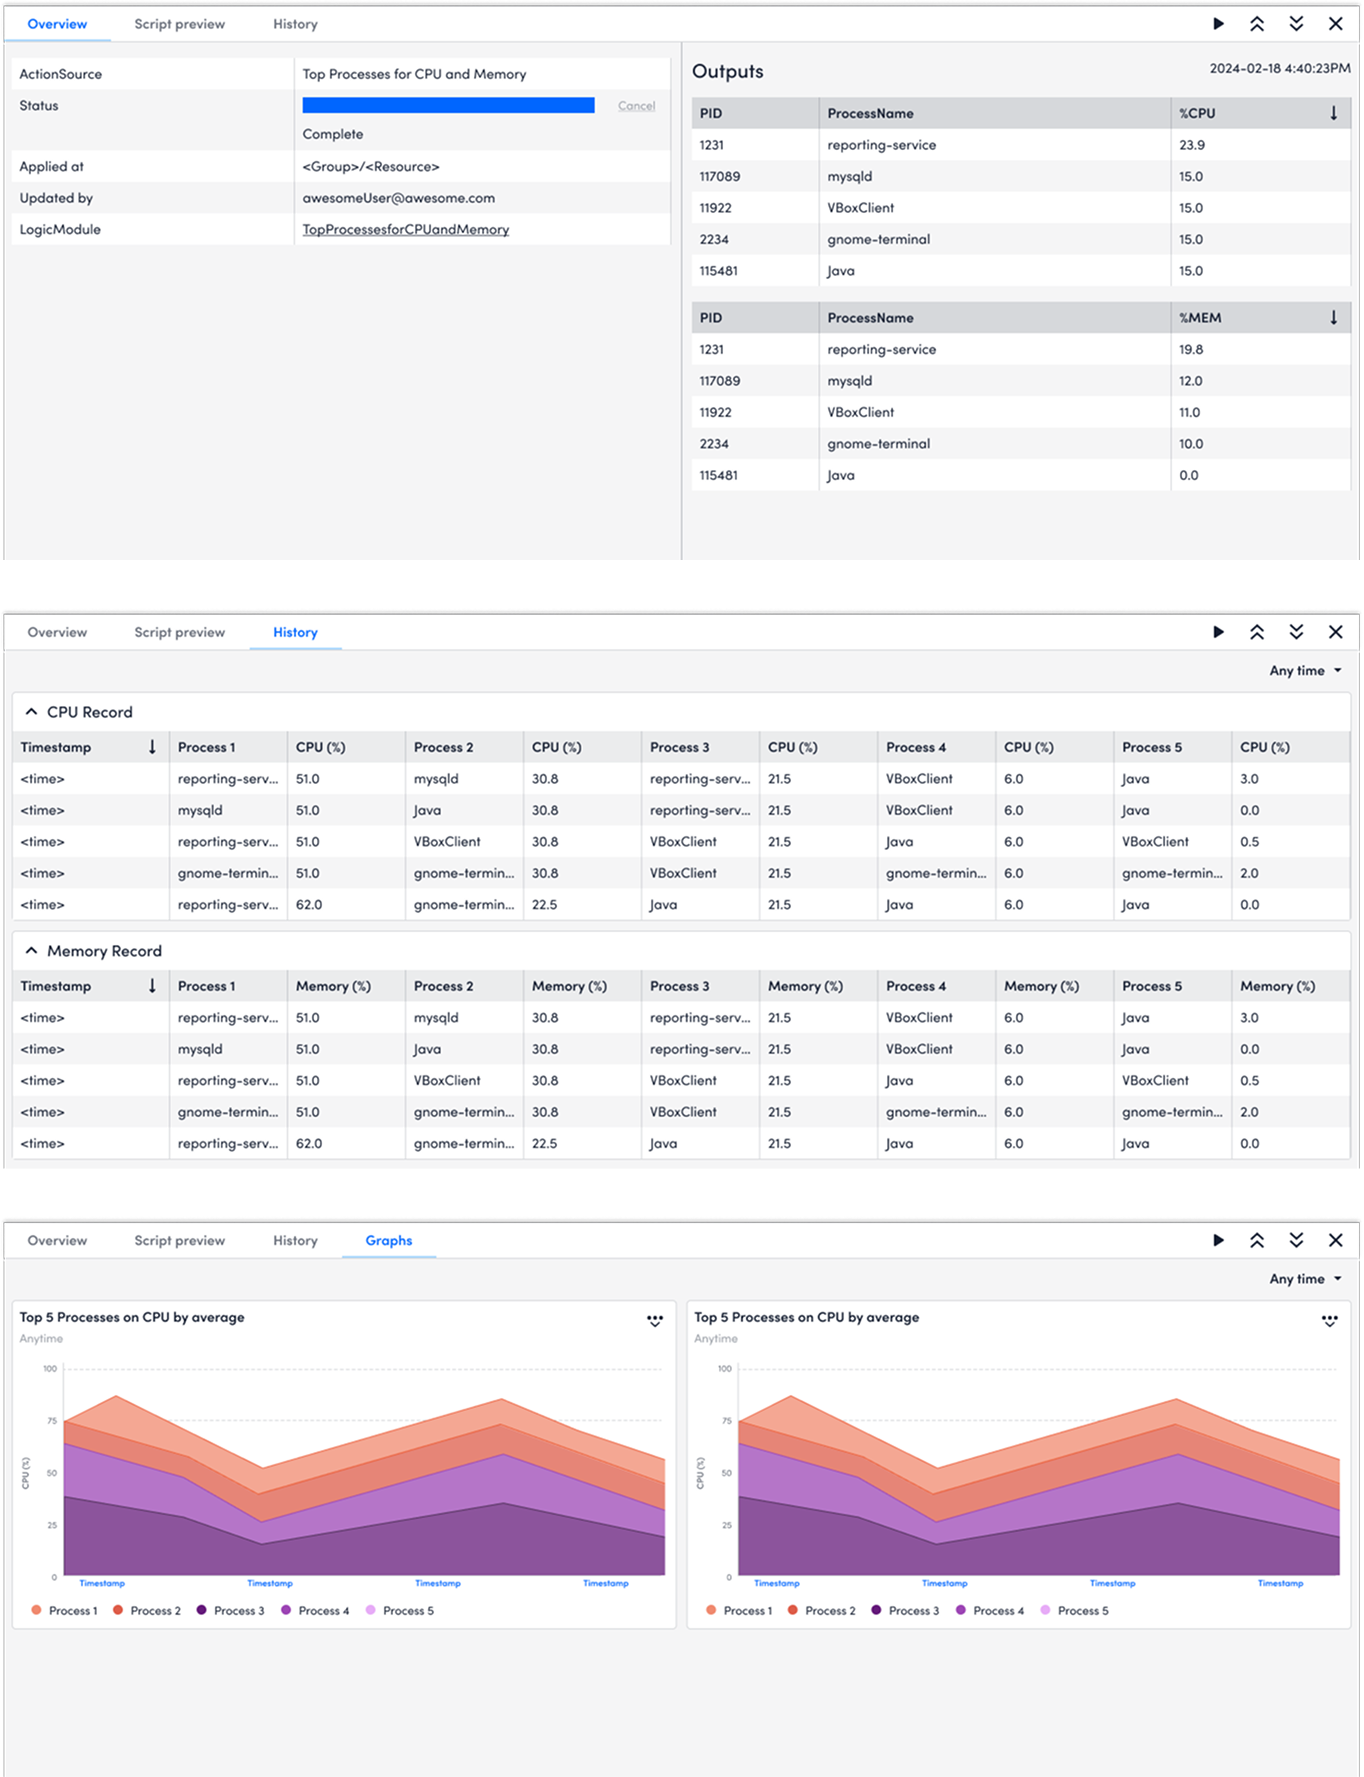Open Any time dropdown in Graphs panel
This screenshot has width=1364, height=1777.
(1305, 1278)
